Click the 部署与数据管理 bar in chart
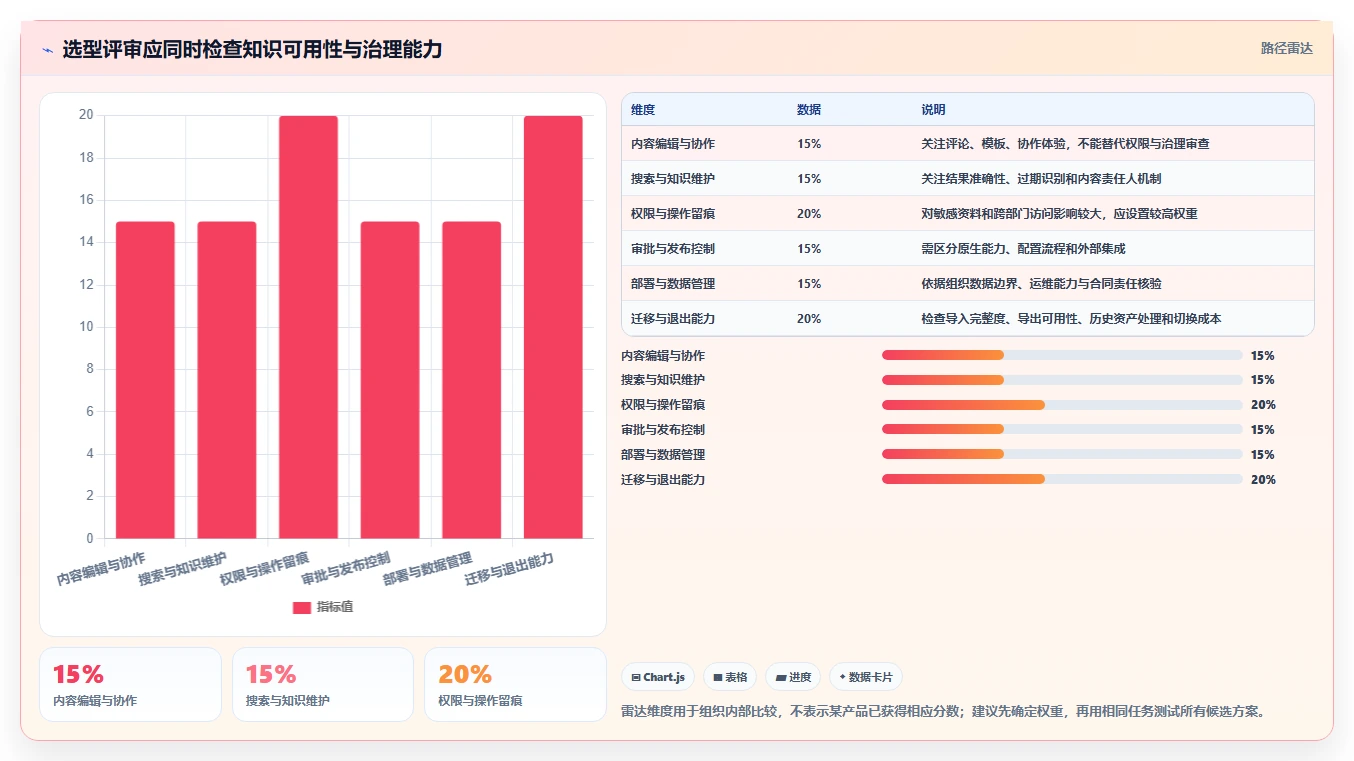 tap(471, 380)
